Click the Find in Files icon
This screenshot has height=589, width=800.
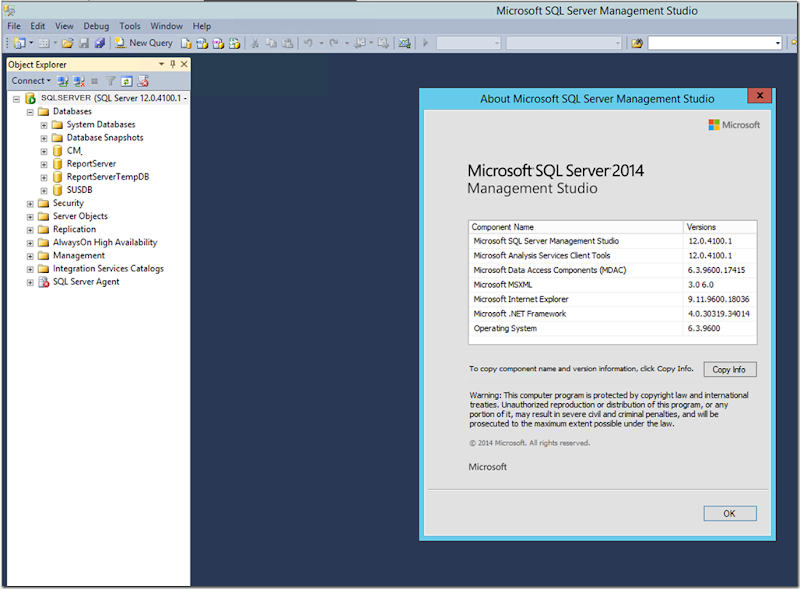(x=637, y=43)
